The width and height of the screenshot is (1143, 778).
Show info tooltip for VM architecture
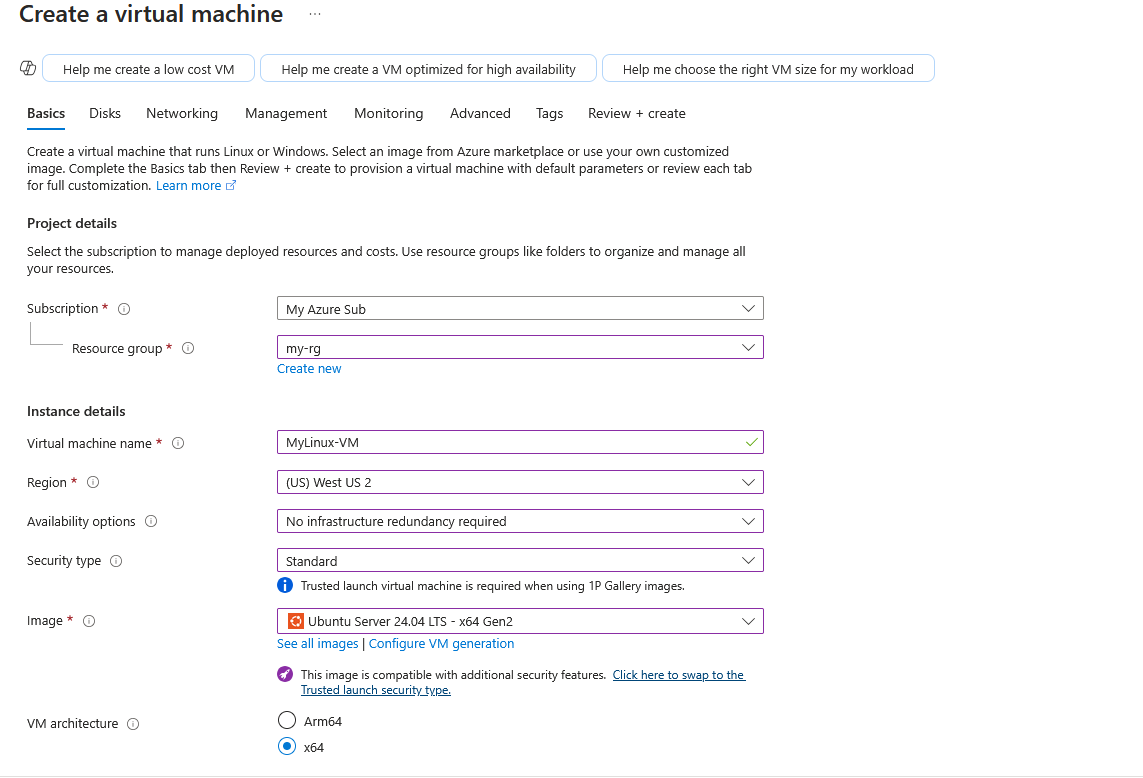coord(133,724)
